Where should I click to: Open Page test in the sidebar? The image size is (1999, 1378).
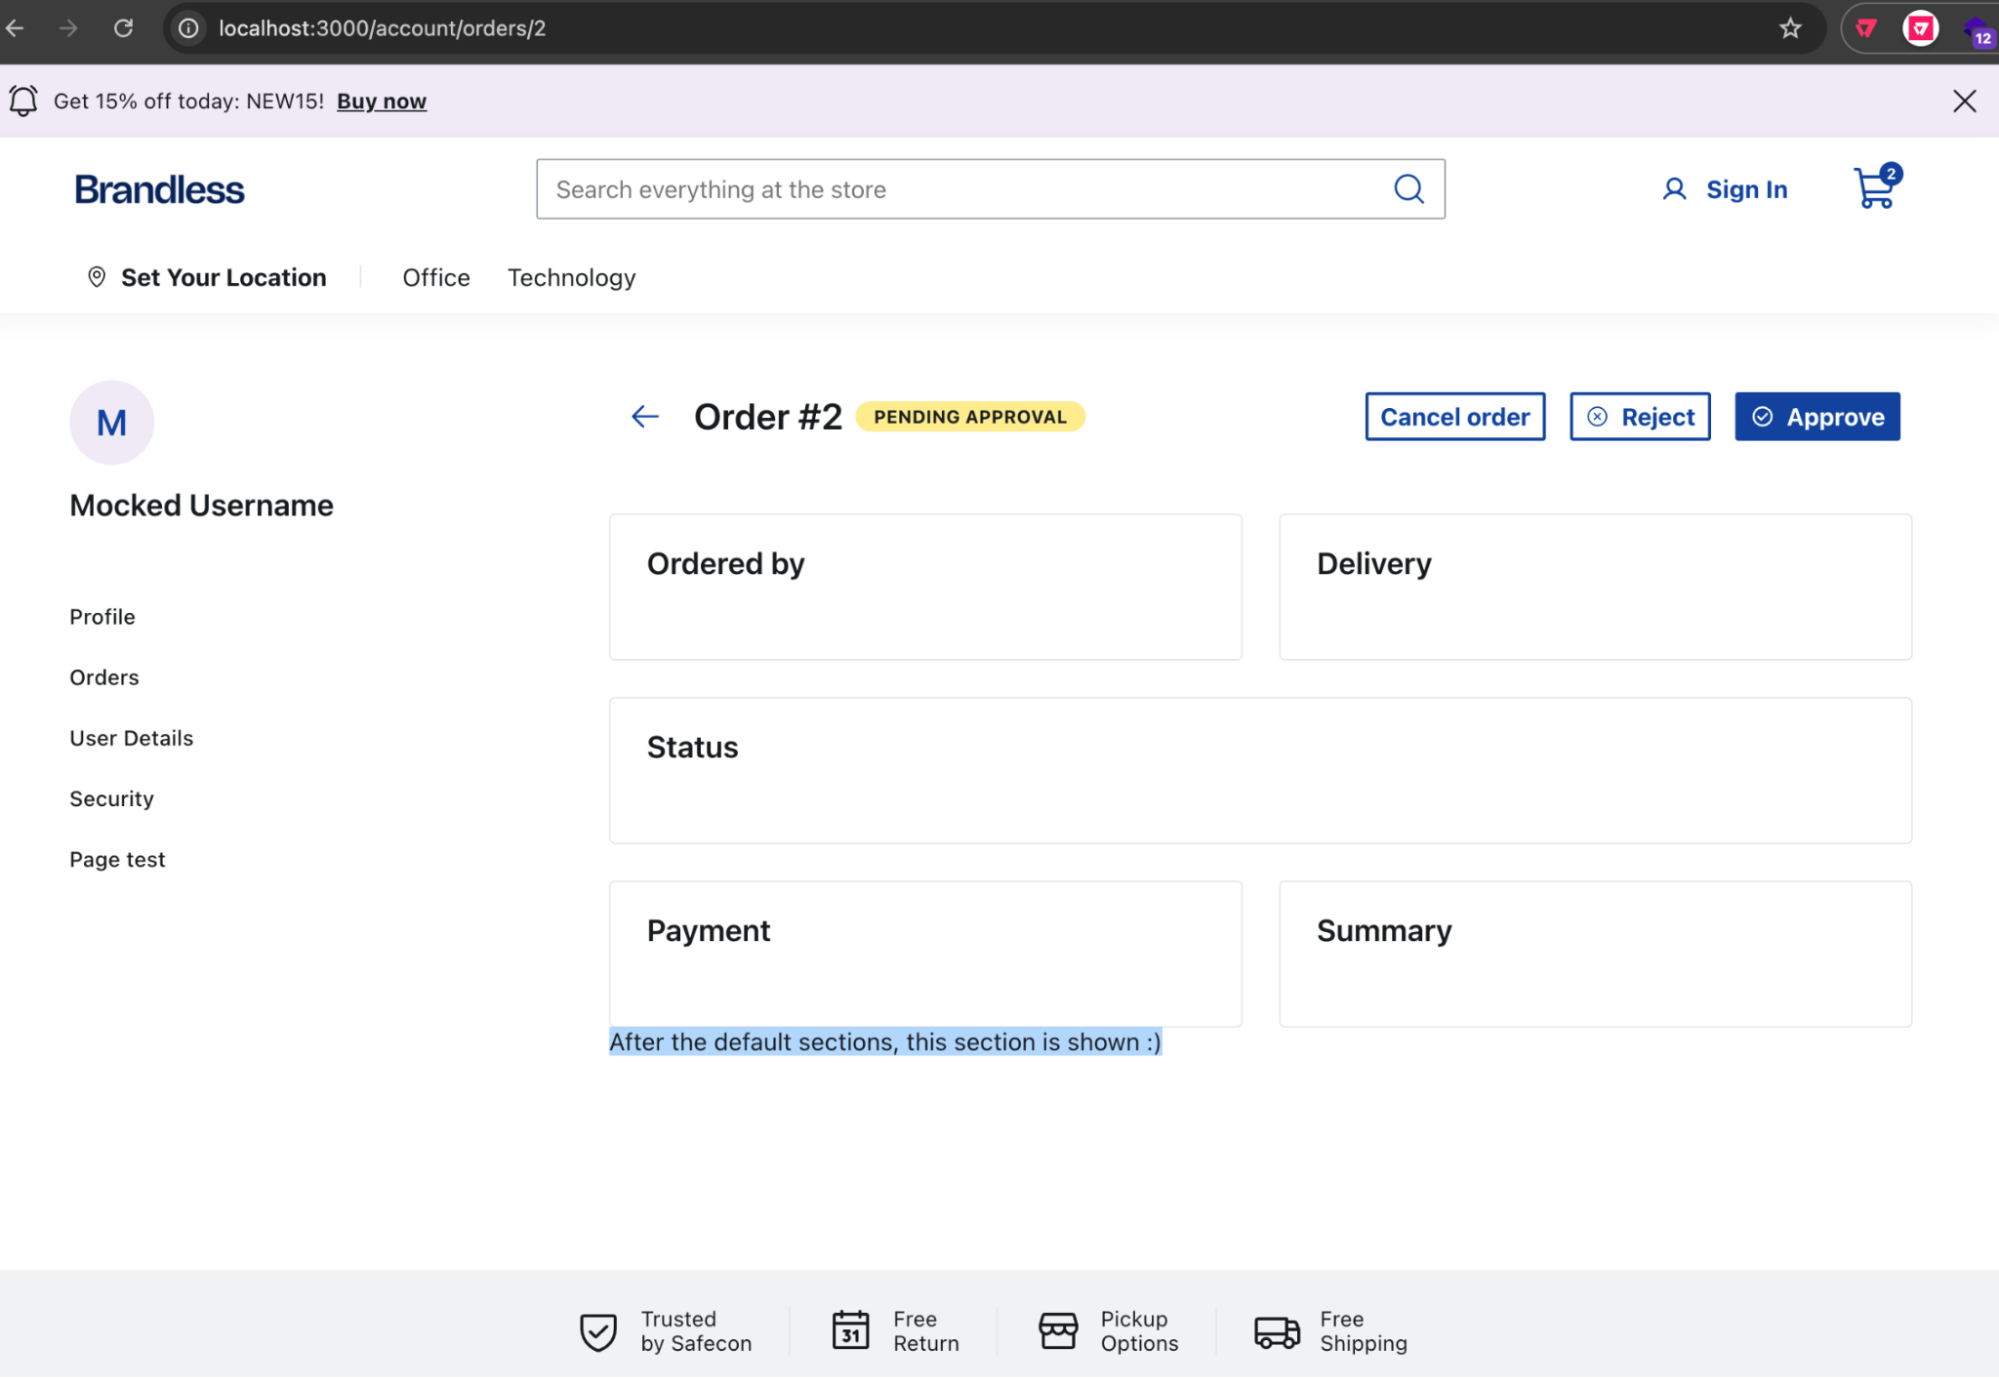(117, 859)
